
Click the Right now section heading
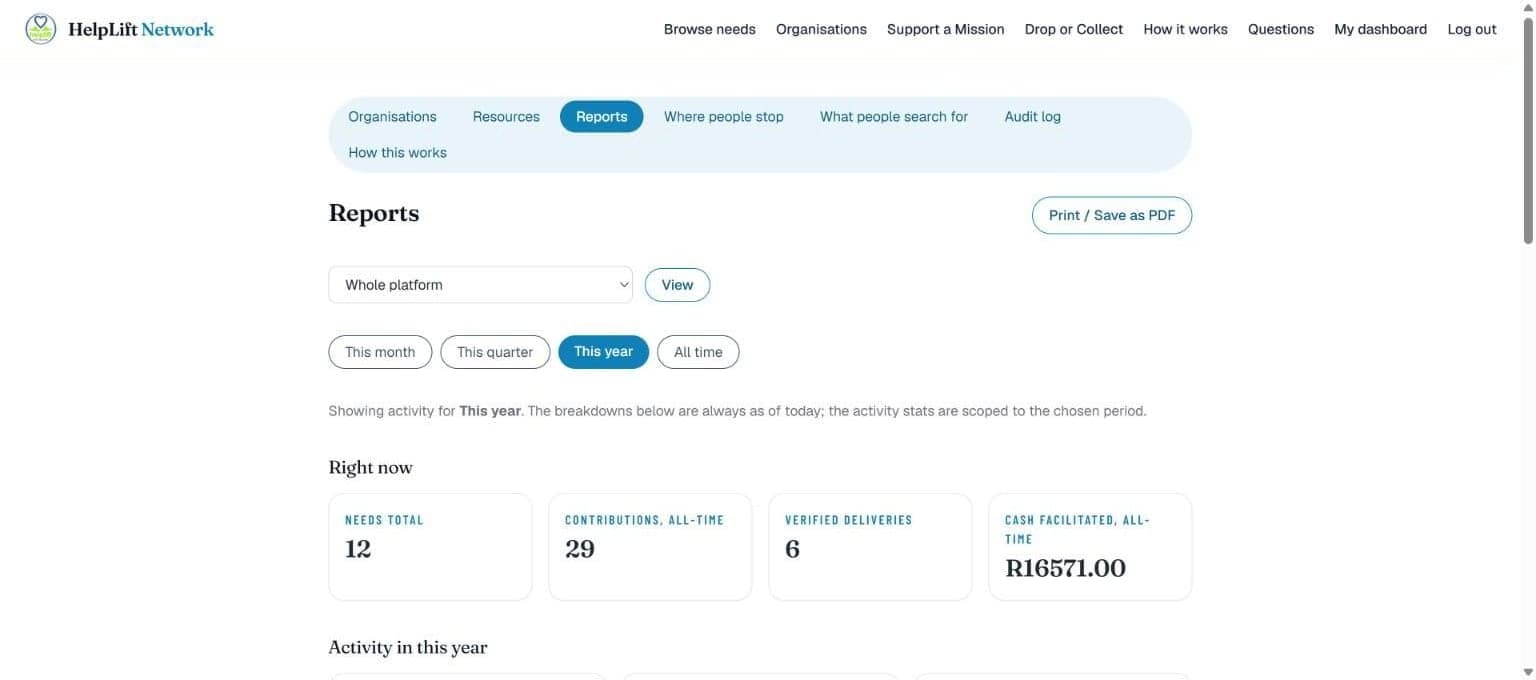[370, 467]
